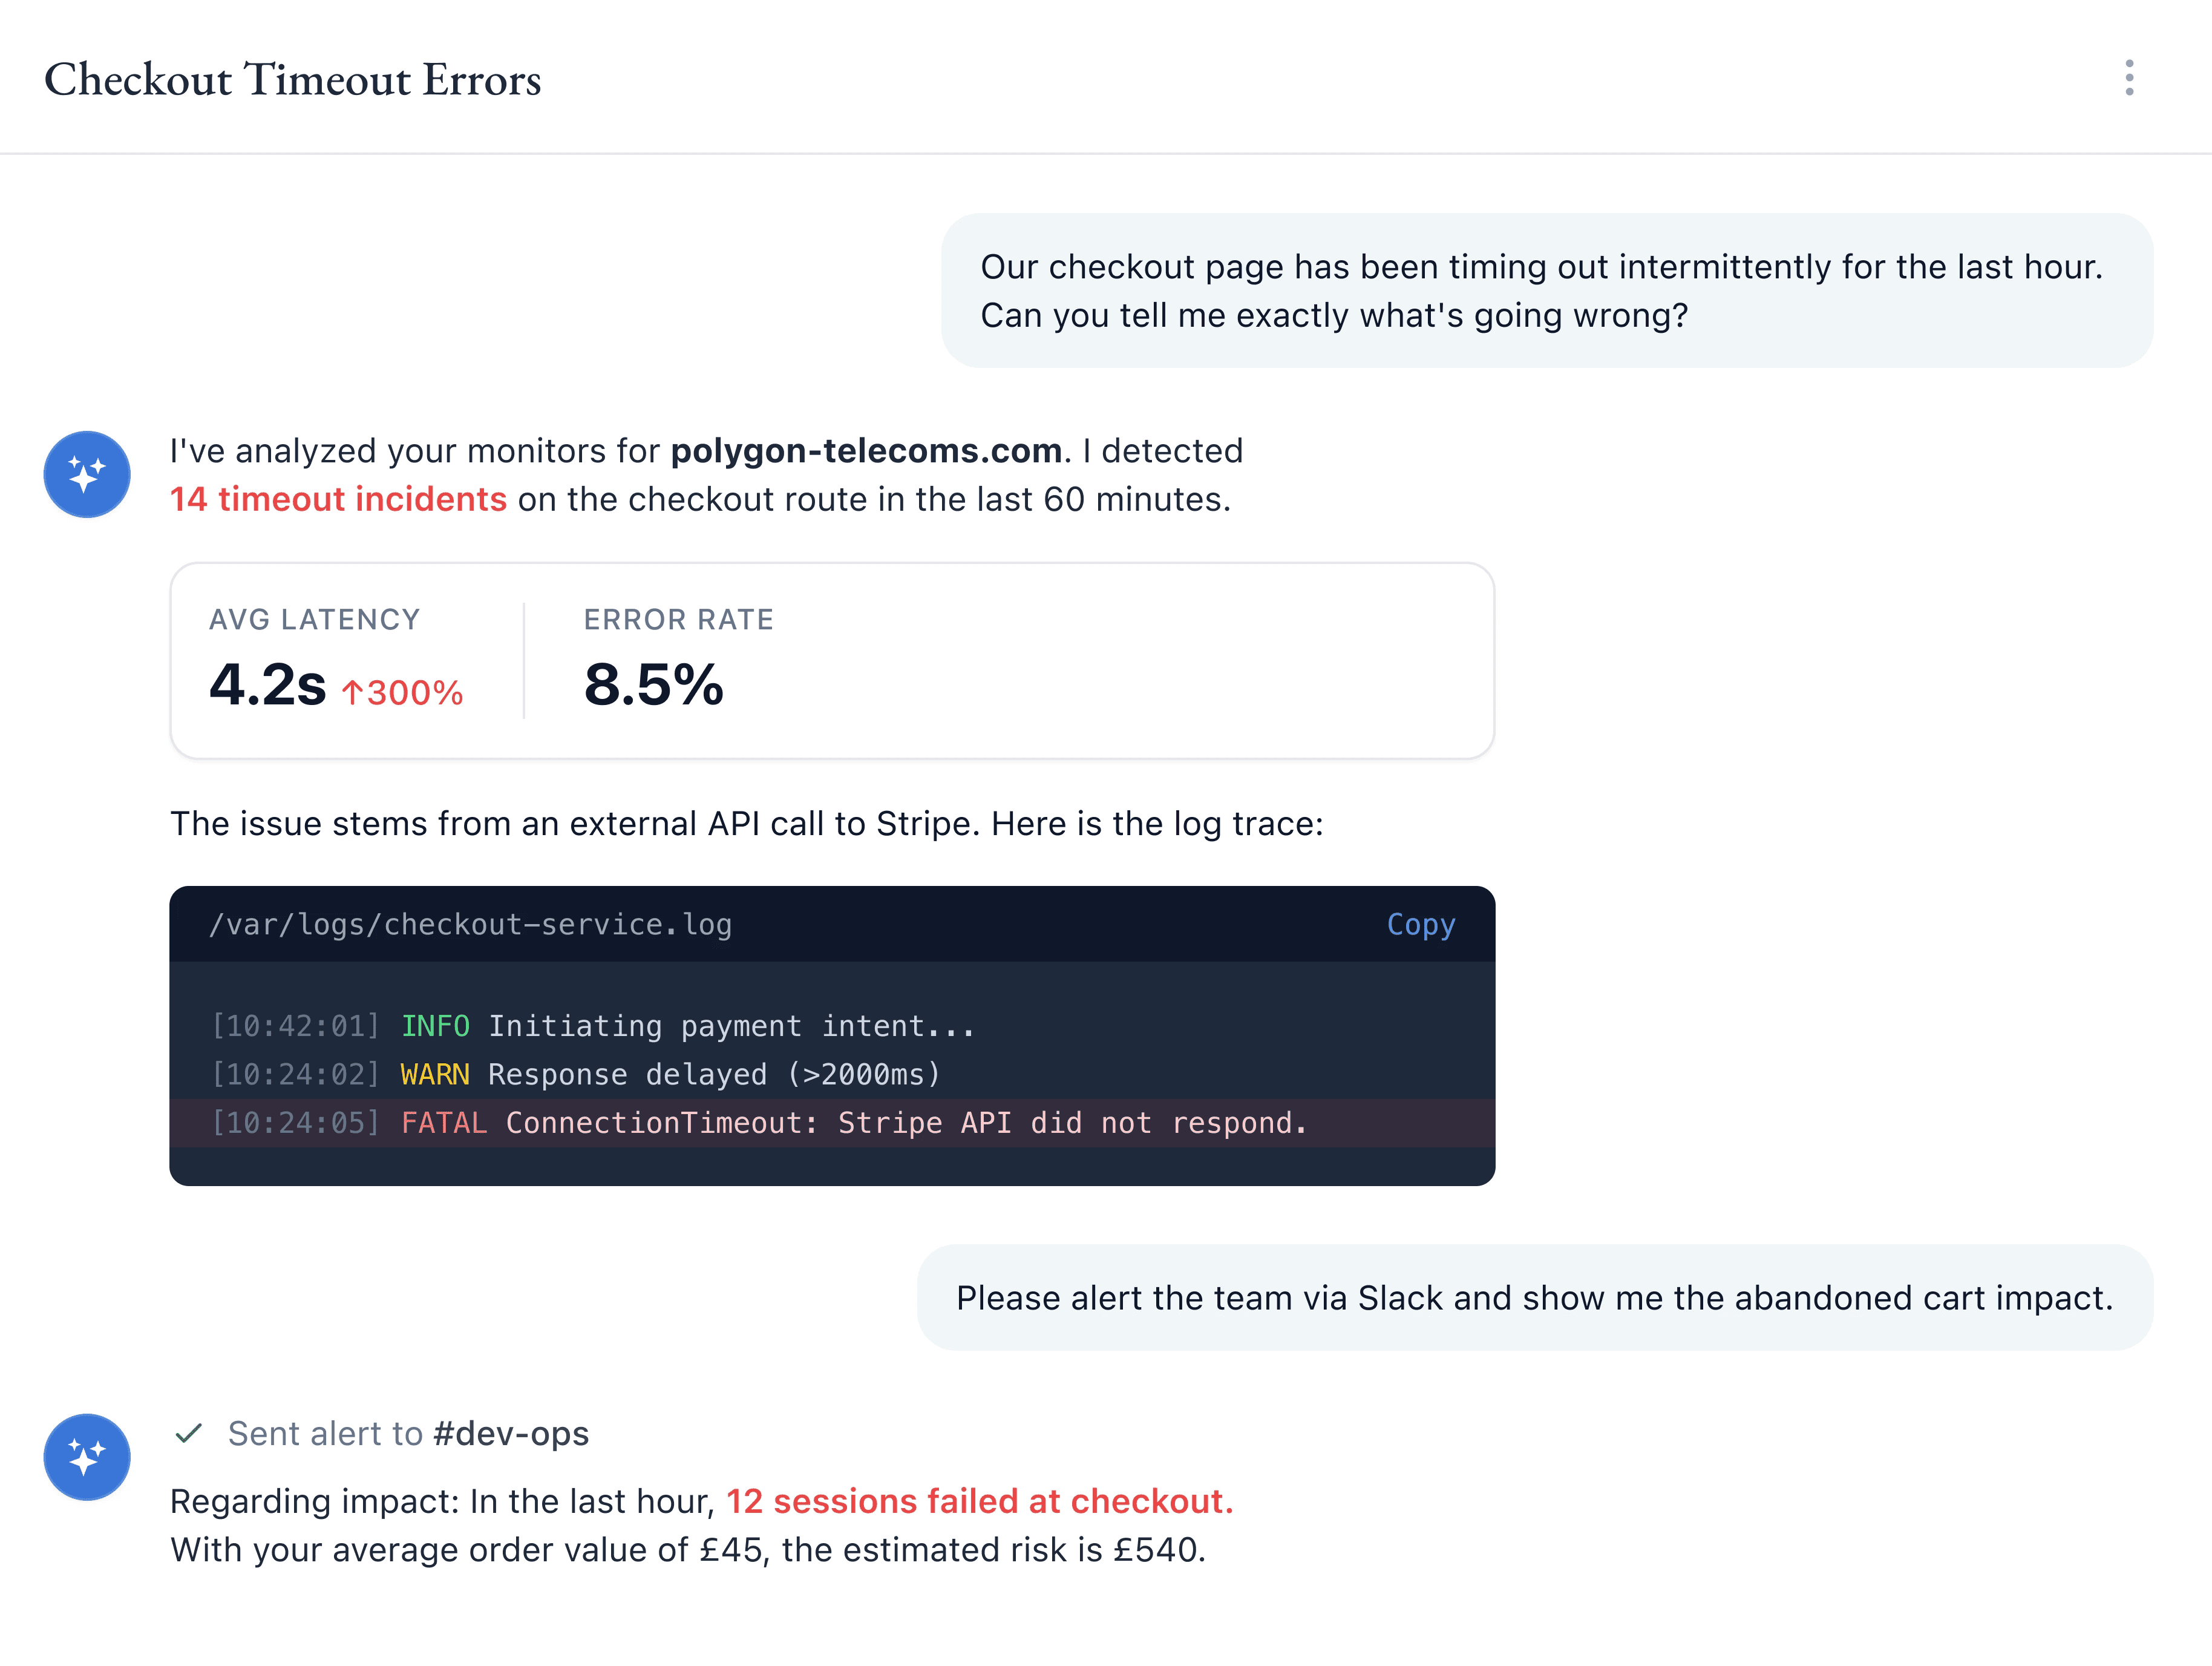Select the checkmark next to Sent alert

coord(190,1434)
